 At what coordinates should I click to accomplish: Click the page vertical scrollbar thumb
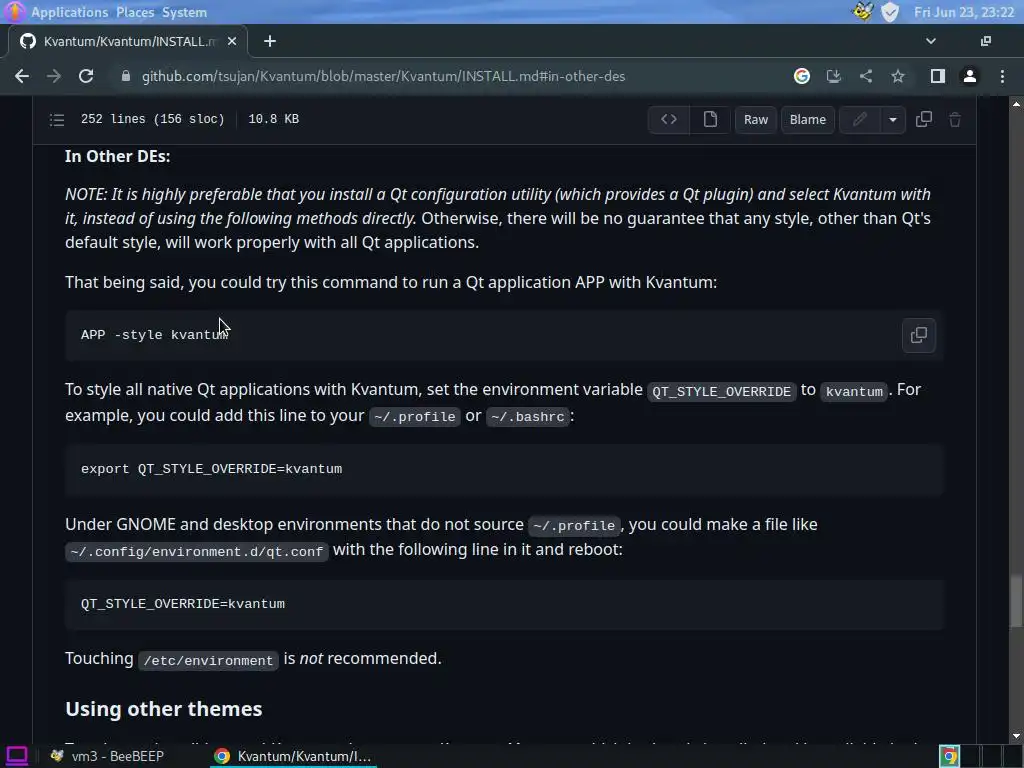tap(1016, 601)
